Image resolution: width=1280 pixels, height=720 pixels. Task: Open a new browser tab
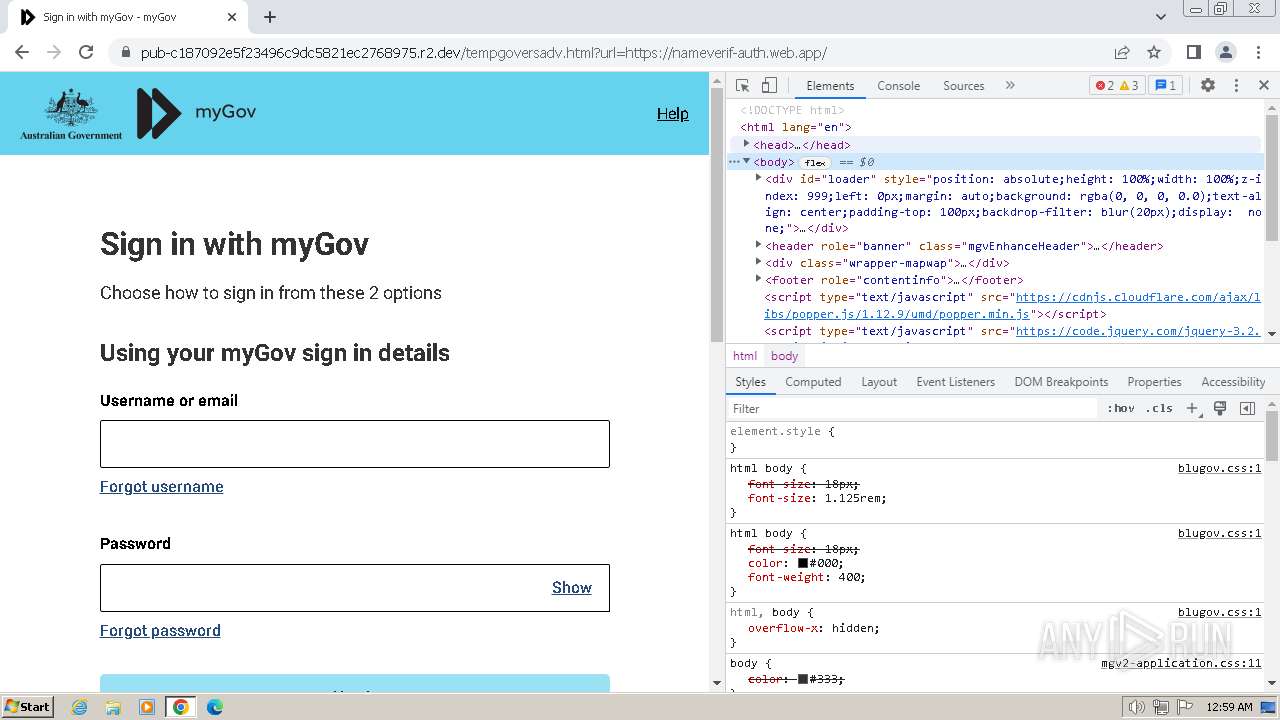(270, 17)
